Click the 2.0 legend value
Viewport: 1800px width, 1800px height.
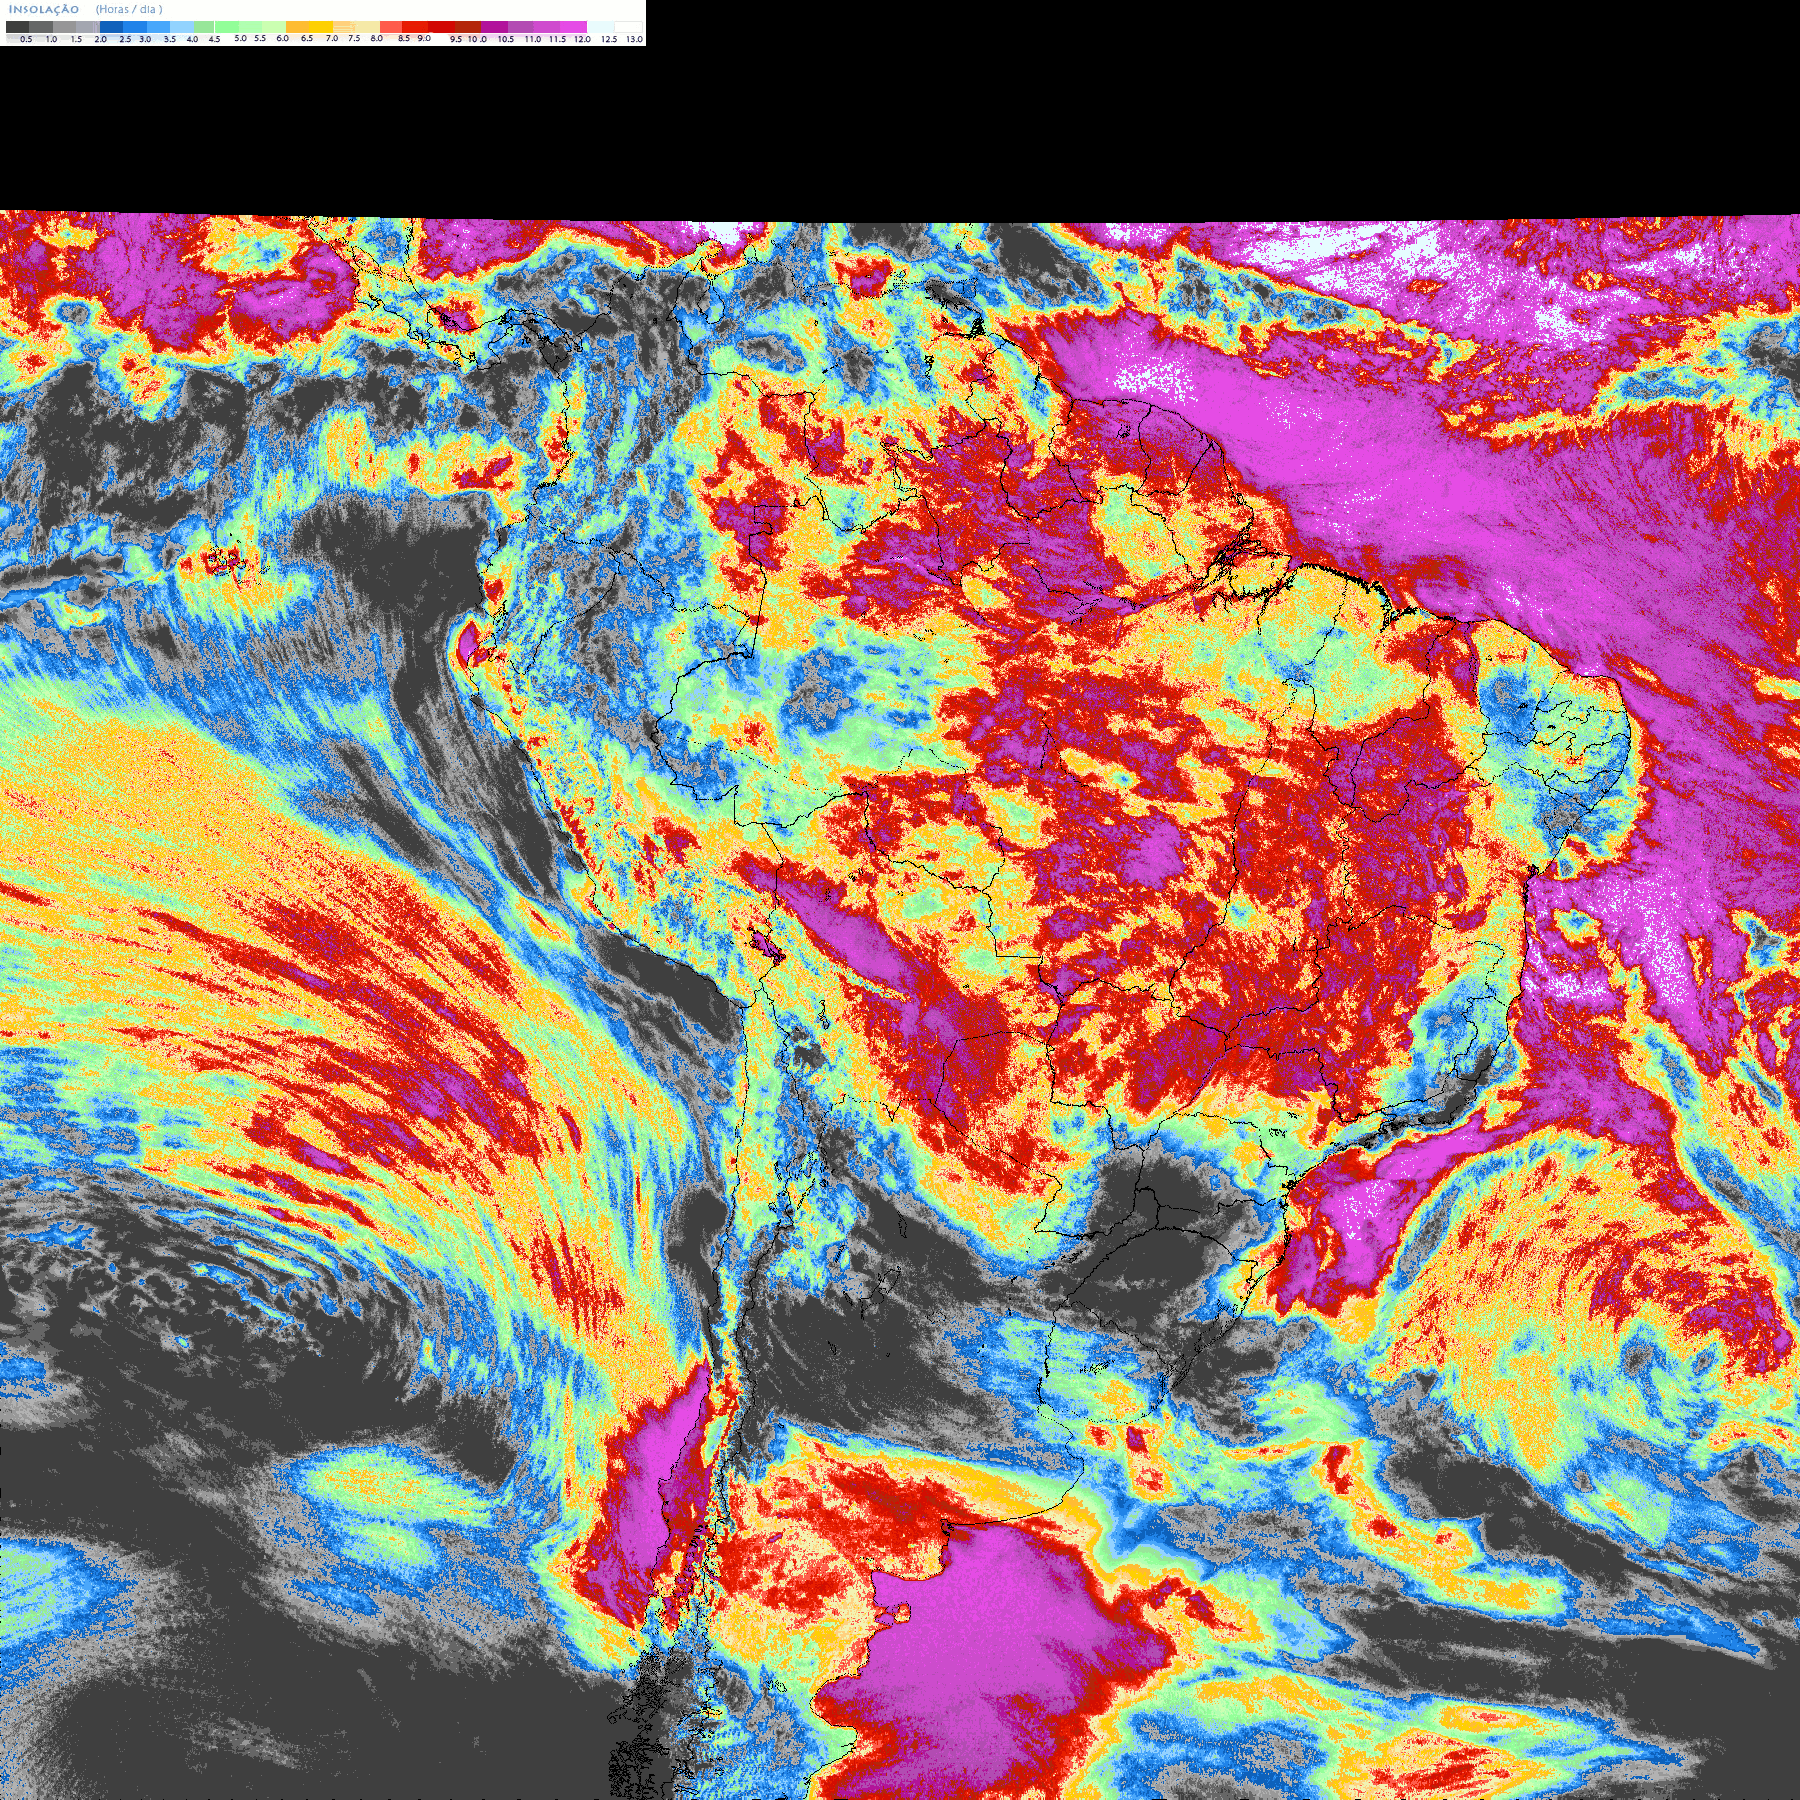101,39
